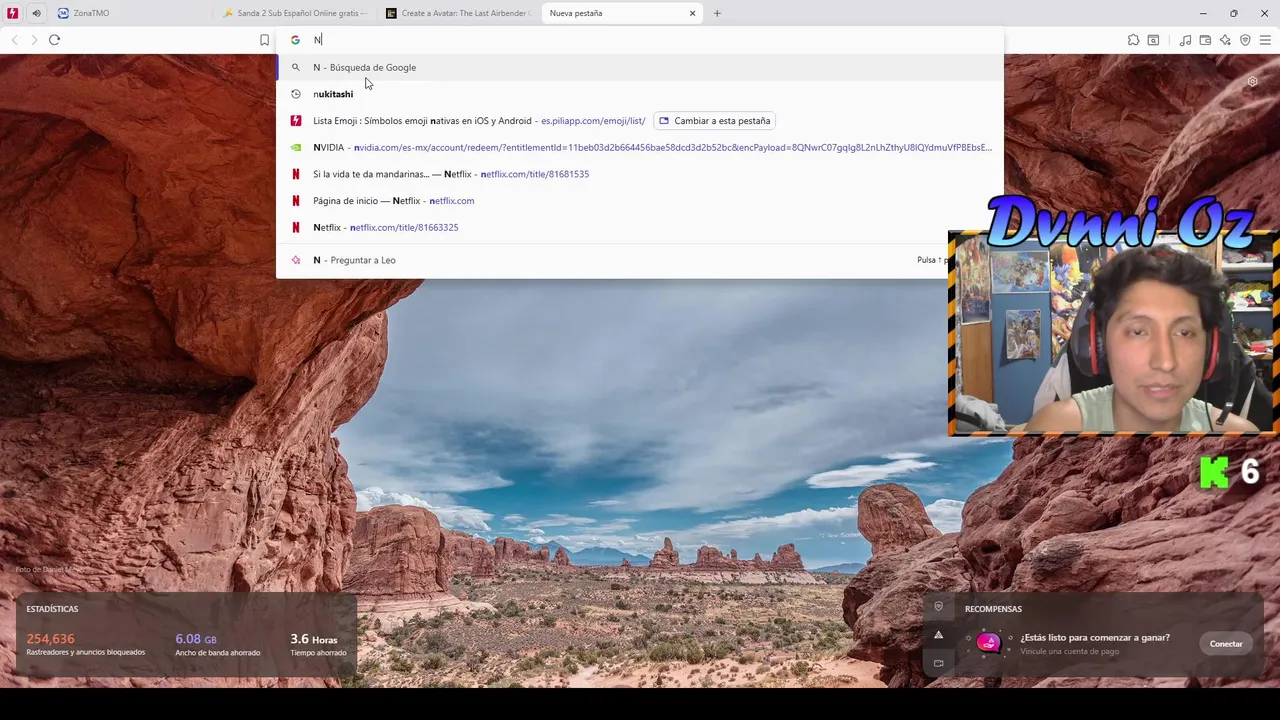Click the Conectar rewards button
The image size is (1280, 720).
(1226, 644)
